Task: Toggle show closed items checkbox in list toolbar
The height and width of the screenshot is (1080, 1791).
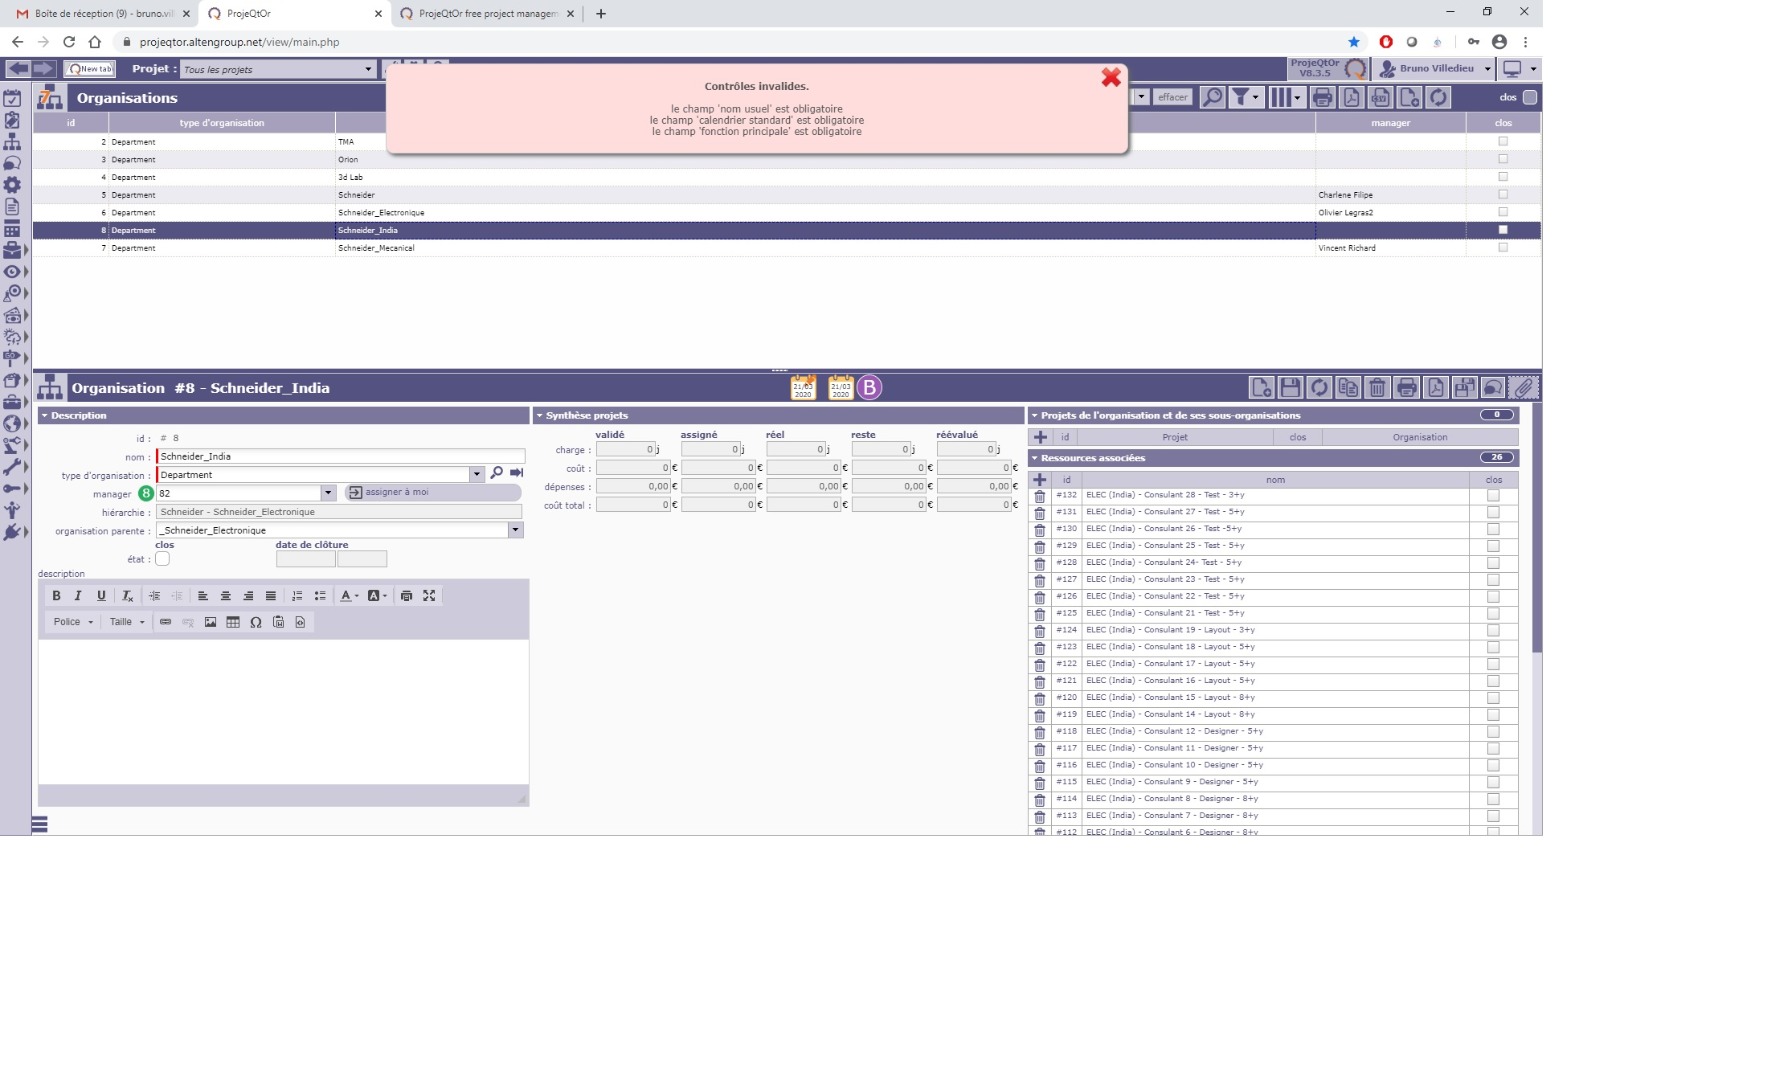Action: coord(1529,97)
